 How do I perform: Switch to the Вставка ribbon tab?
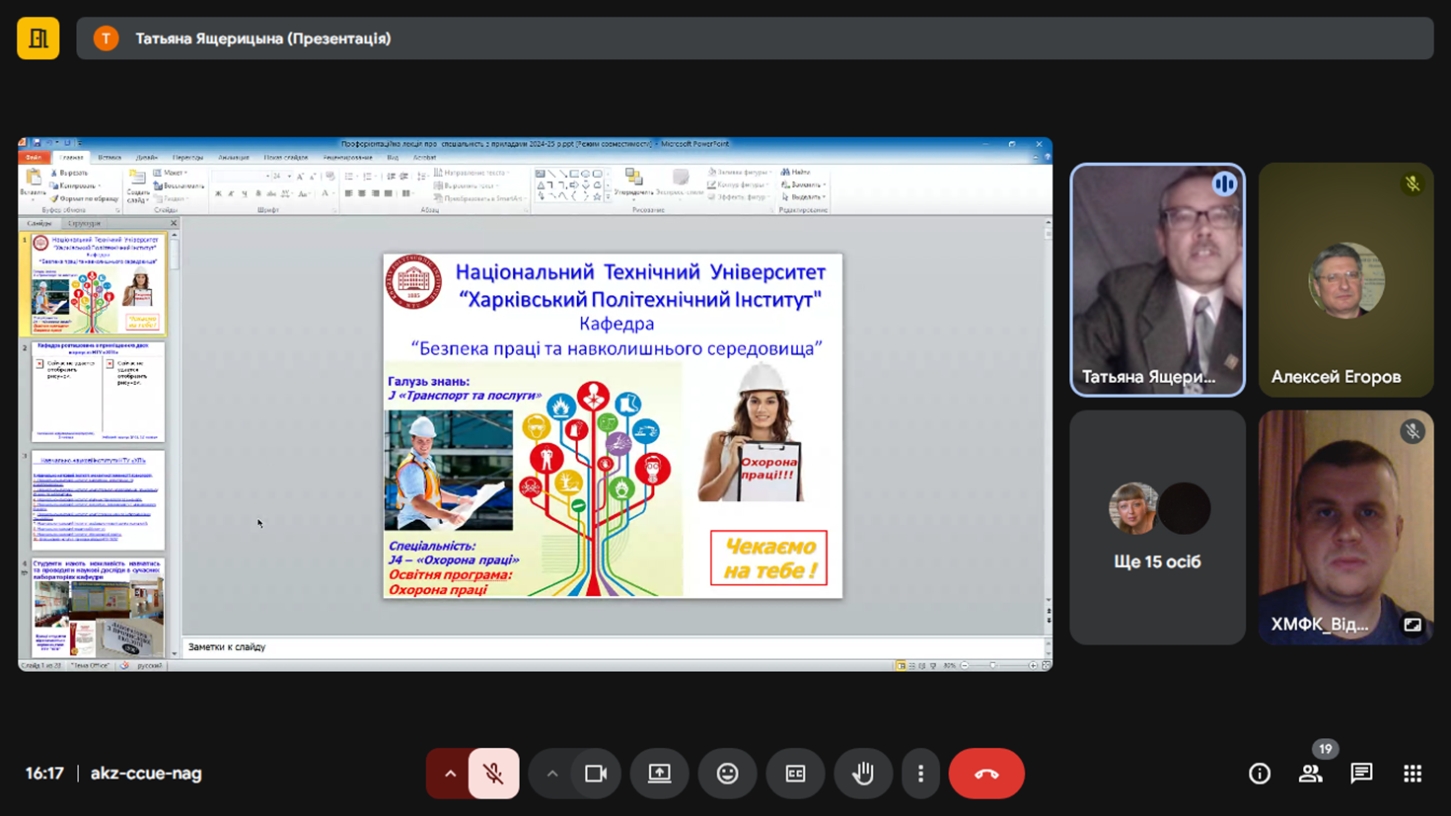[x=109, y=158]
